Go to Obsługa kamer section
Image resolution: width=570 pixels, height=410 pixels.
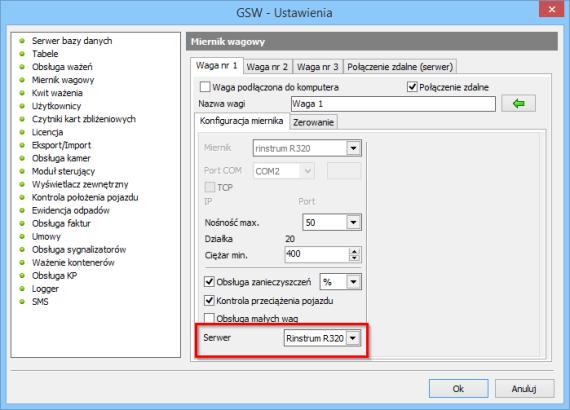[61, 158]
